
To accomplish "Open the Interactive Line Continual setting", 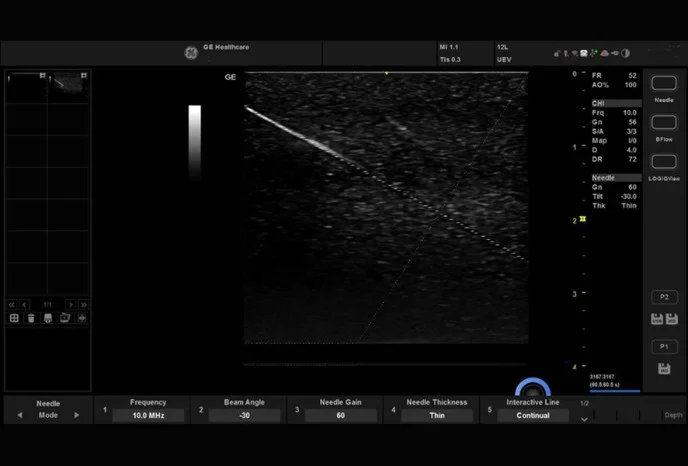I will pos(533,415).
